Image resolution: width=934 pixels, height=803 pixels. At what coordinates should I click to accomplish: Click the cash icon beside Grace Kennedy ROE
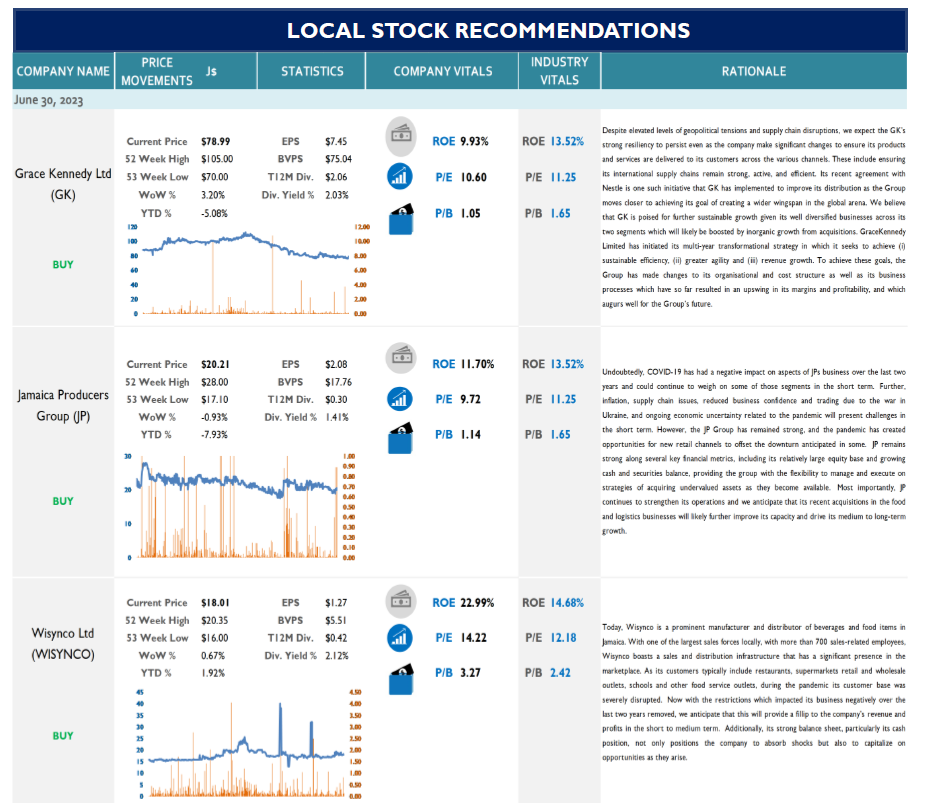point(401,136)
